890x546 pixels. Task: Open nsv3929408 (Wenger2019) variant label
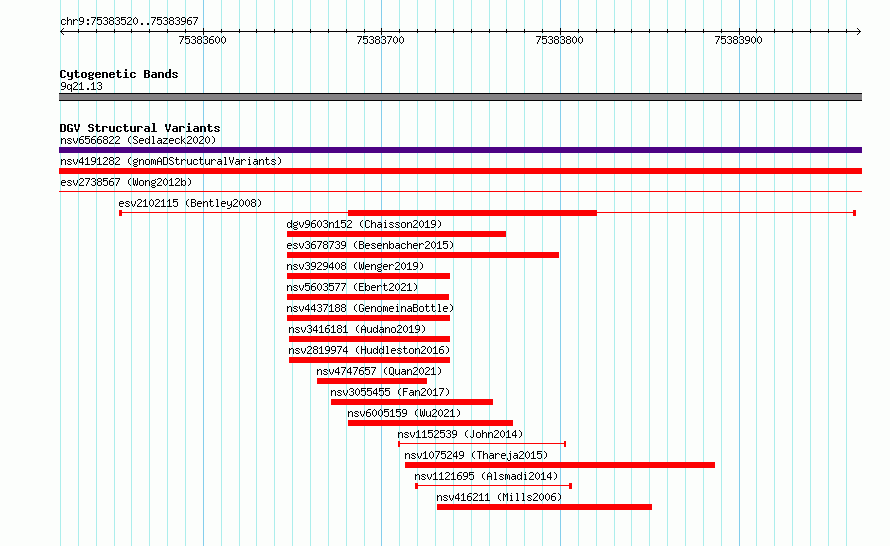click(355, 266)
